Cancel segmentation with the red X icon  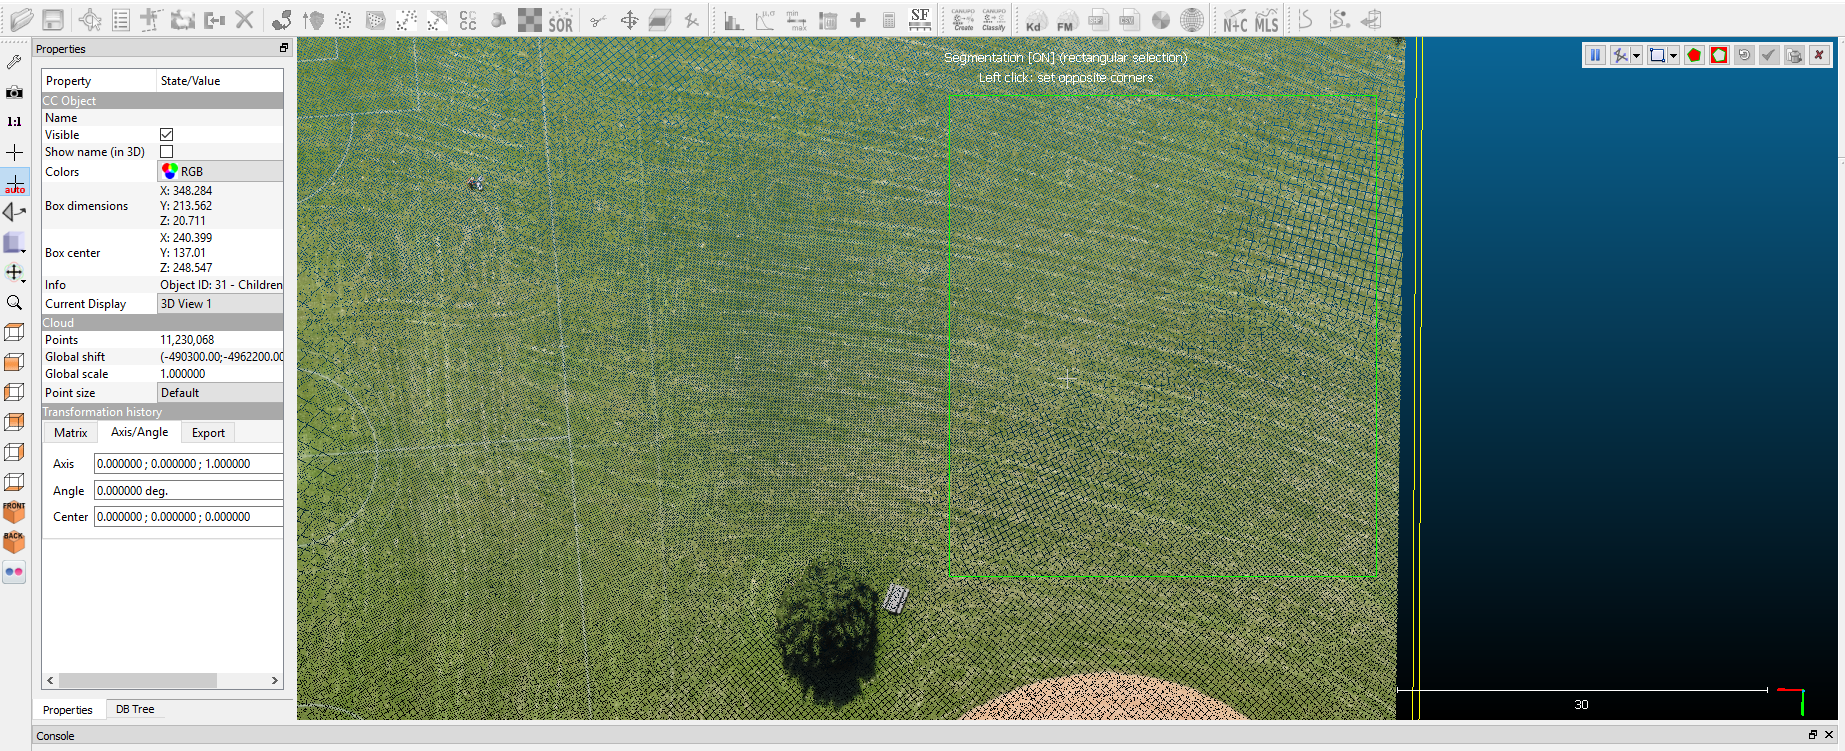tap(1819, 55)
